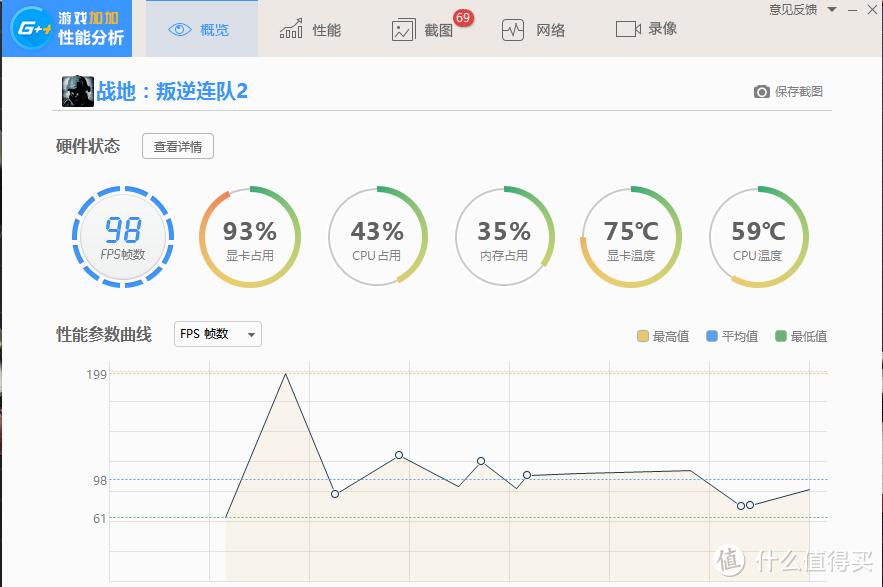Select the 98 FPS帧数 gauge
The image size is (883, 587).
(123, 237)
